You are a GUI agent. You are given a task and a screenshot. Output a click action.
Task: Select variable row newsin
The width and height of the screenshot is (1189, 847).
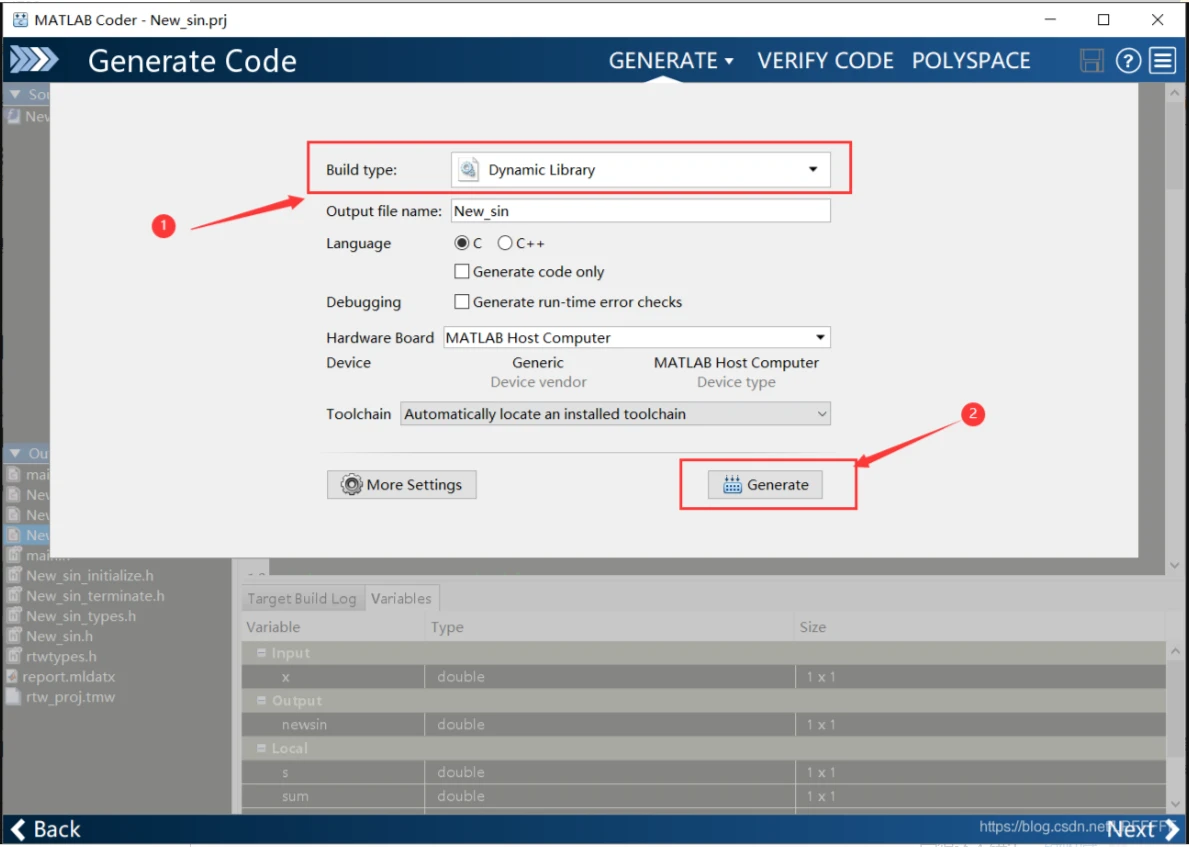pos(704,724)
